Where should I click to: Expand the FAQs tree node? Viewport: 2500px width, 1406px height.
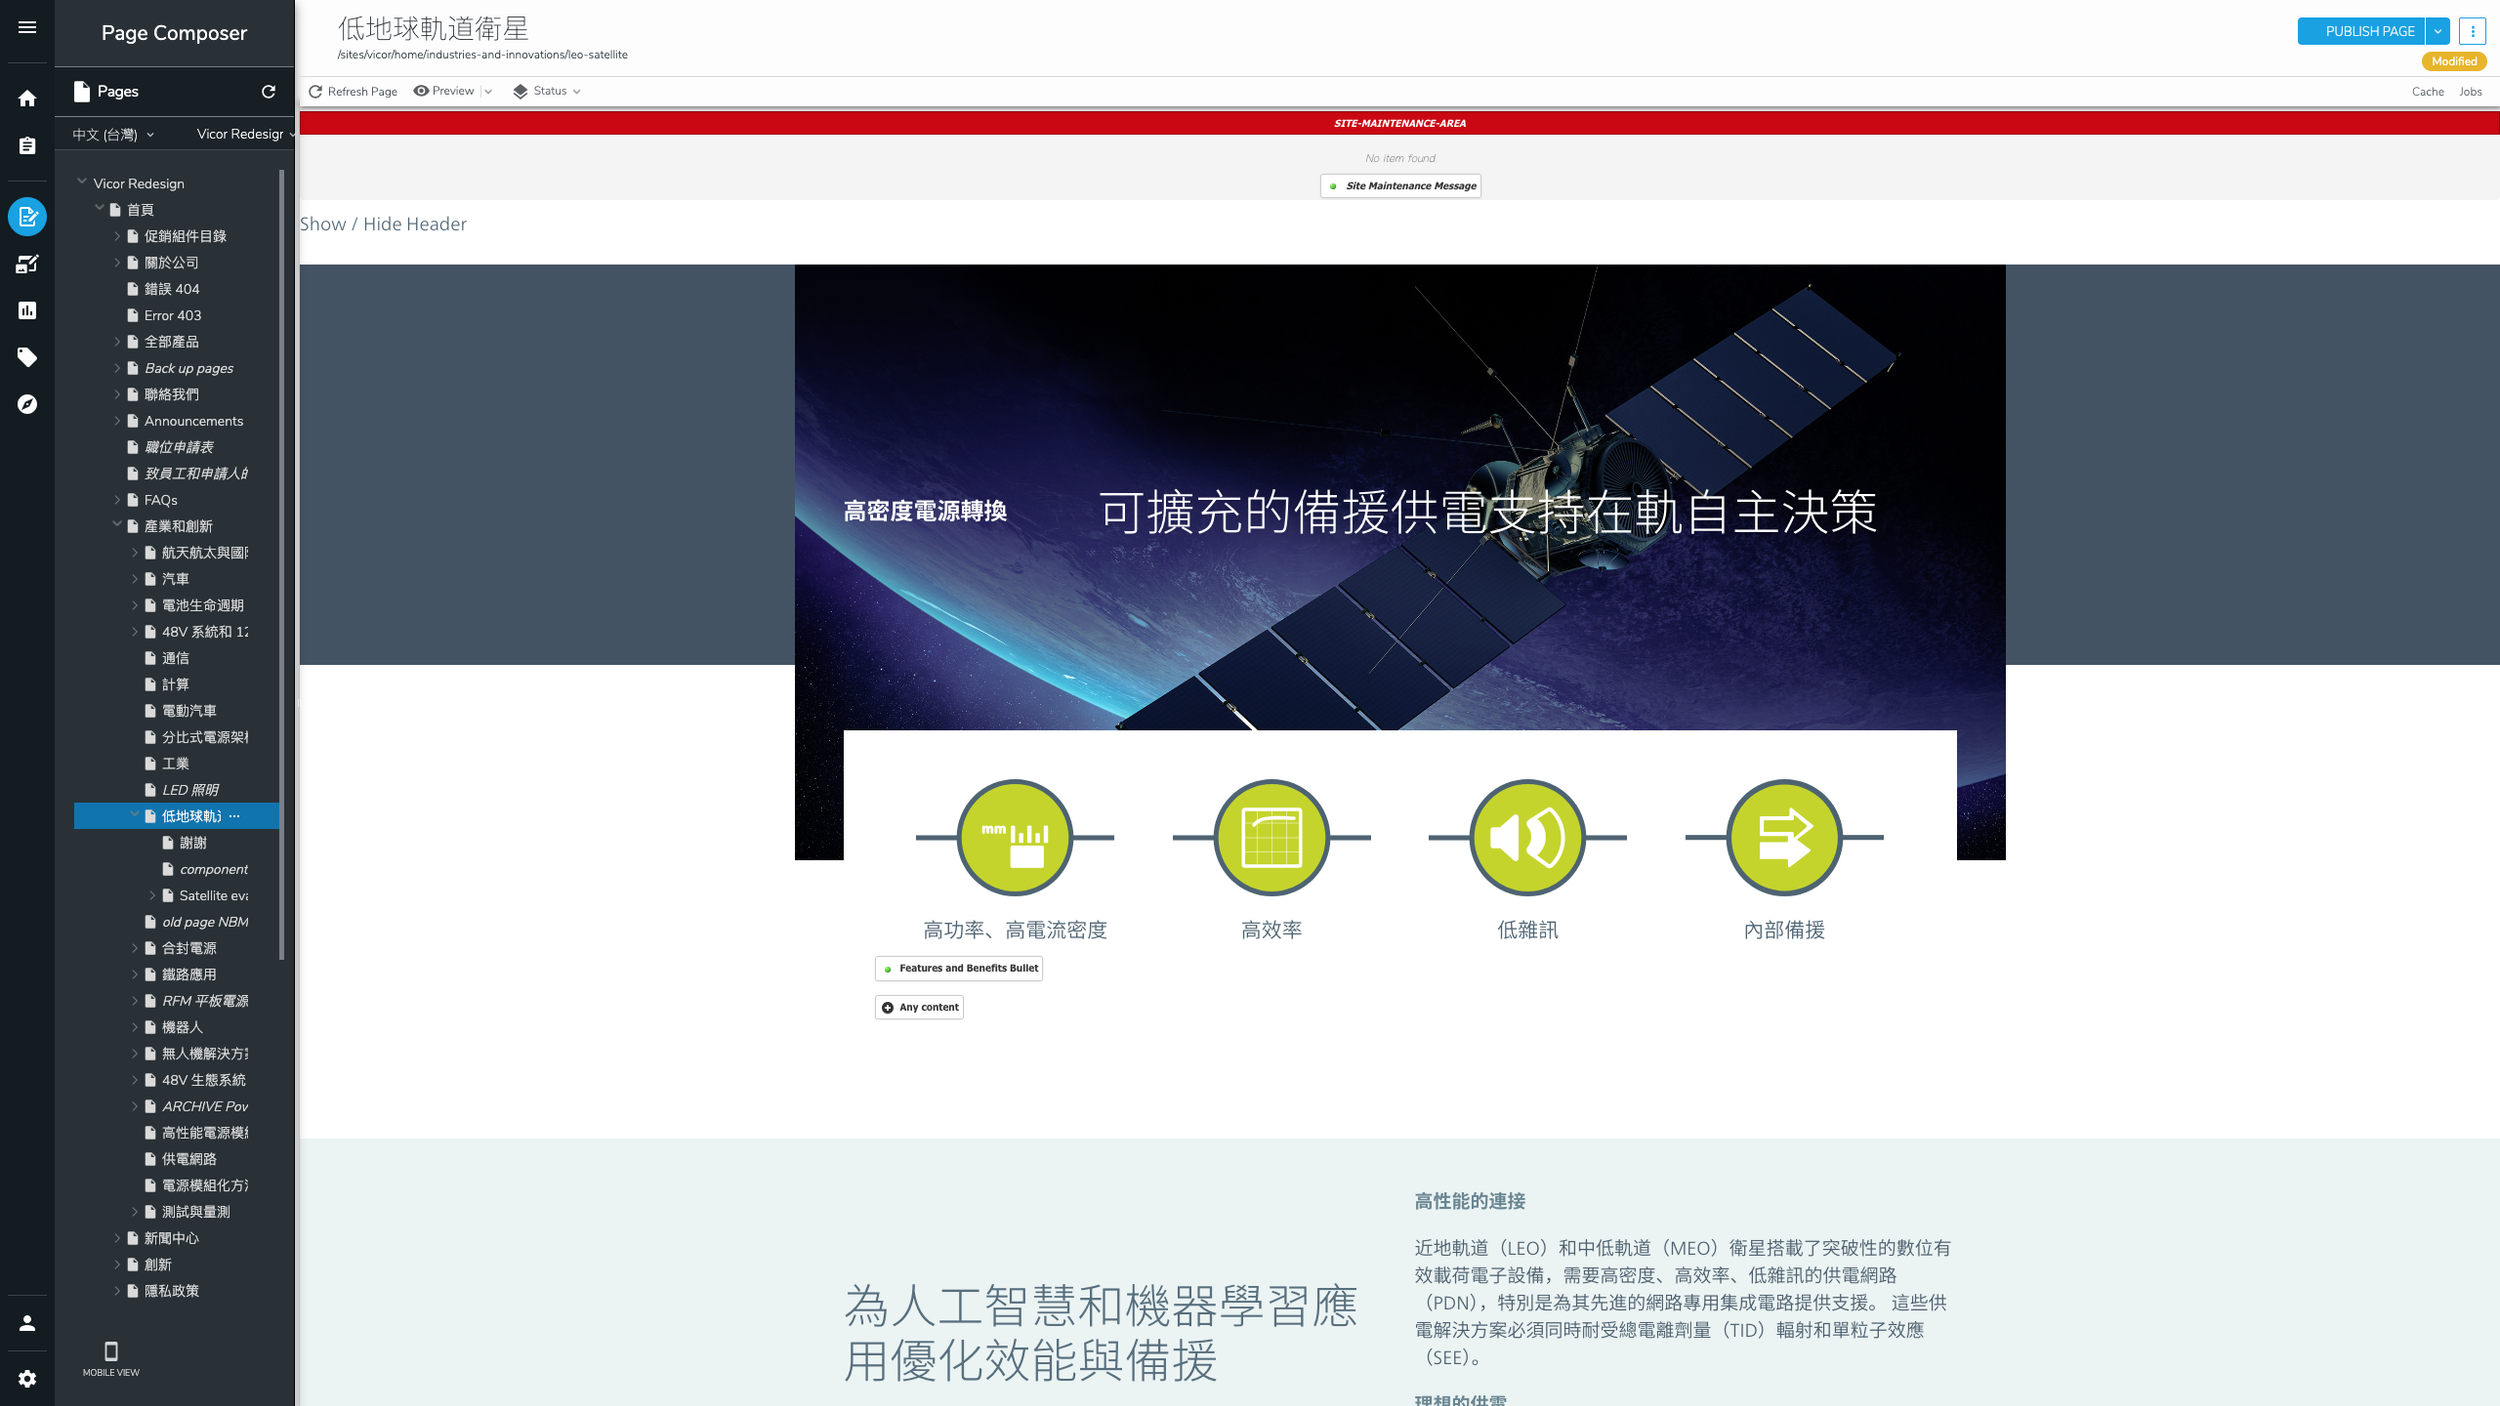117,500
